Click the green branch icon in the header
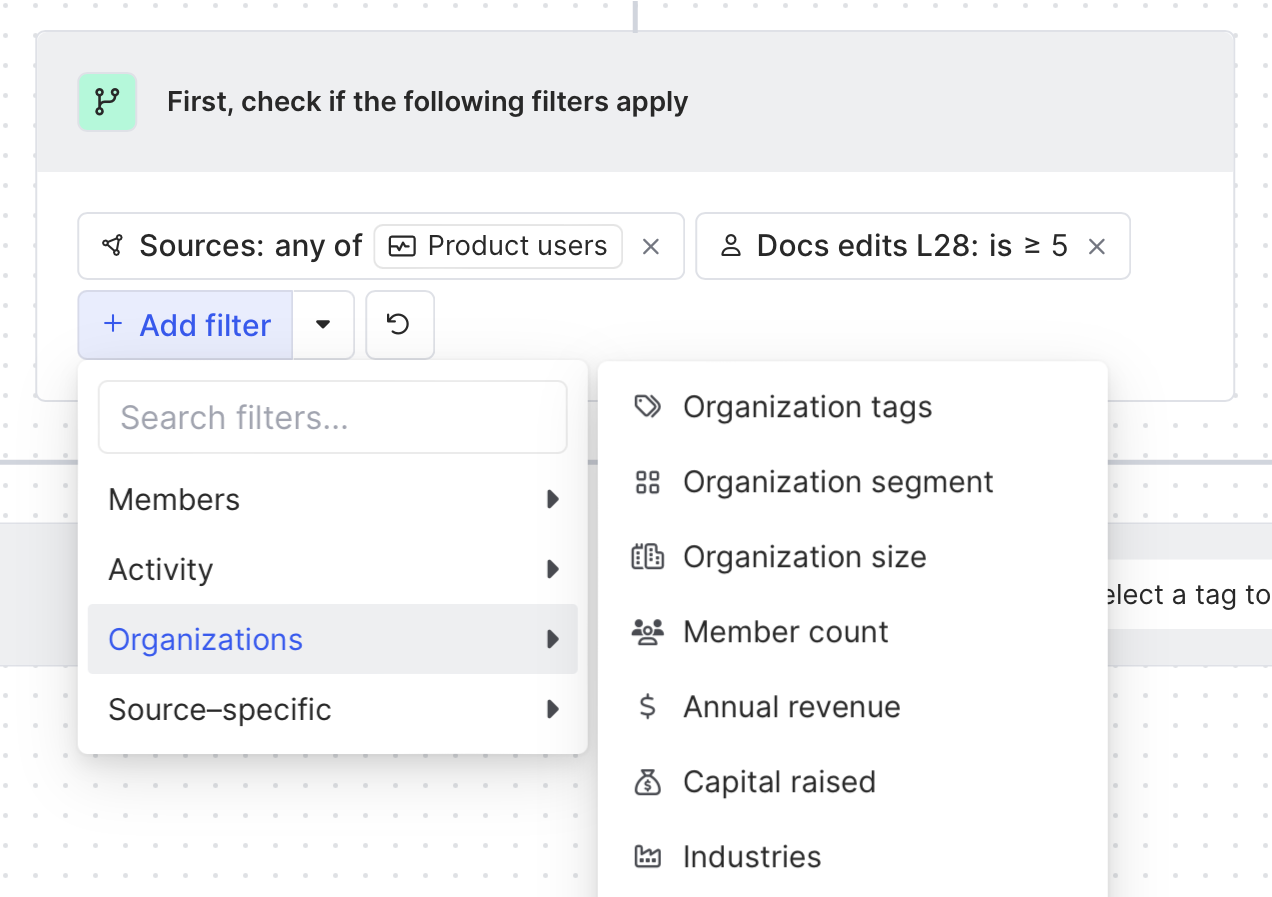Screen dimensions: 1272x897 tap(107, 101)
